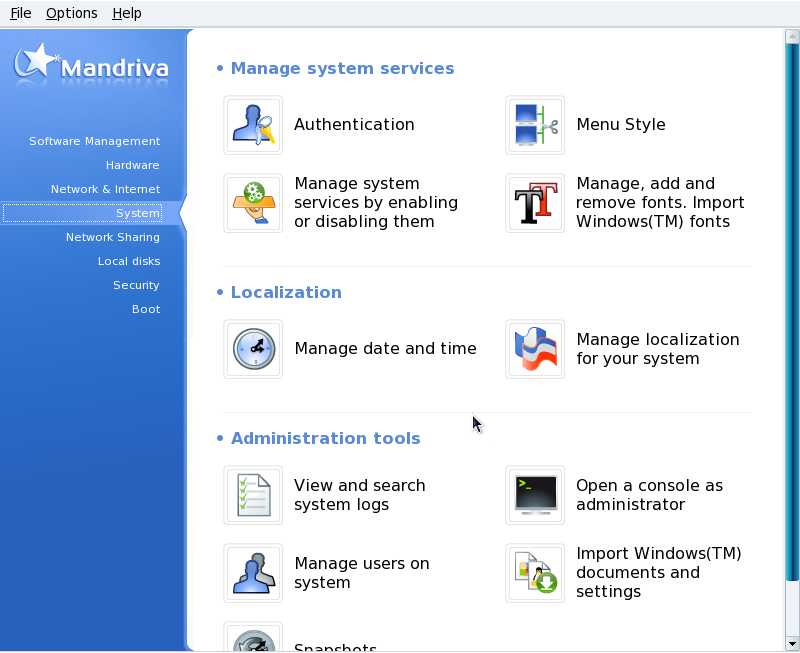Open Network Sharing category

(113, 237)
